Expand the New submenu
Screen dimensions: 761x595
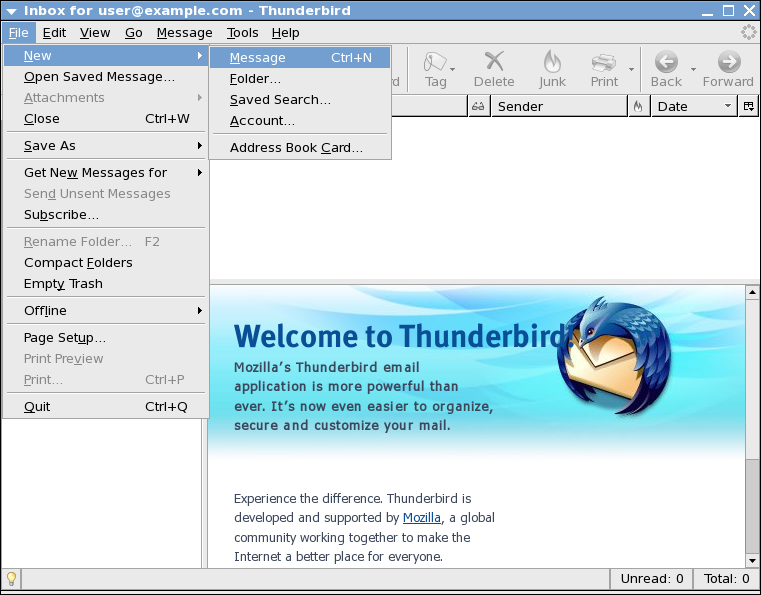[106, 56]
